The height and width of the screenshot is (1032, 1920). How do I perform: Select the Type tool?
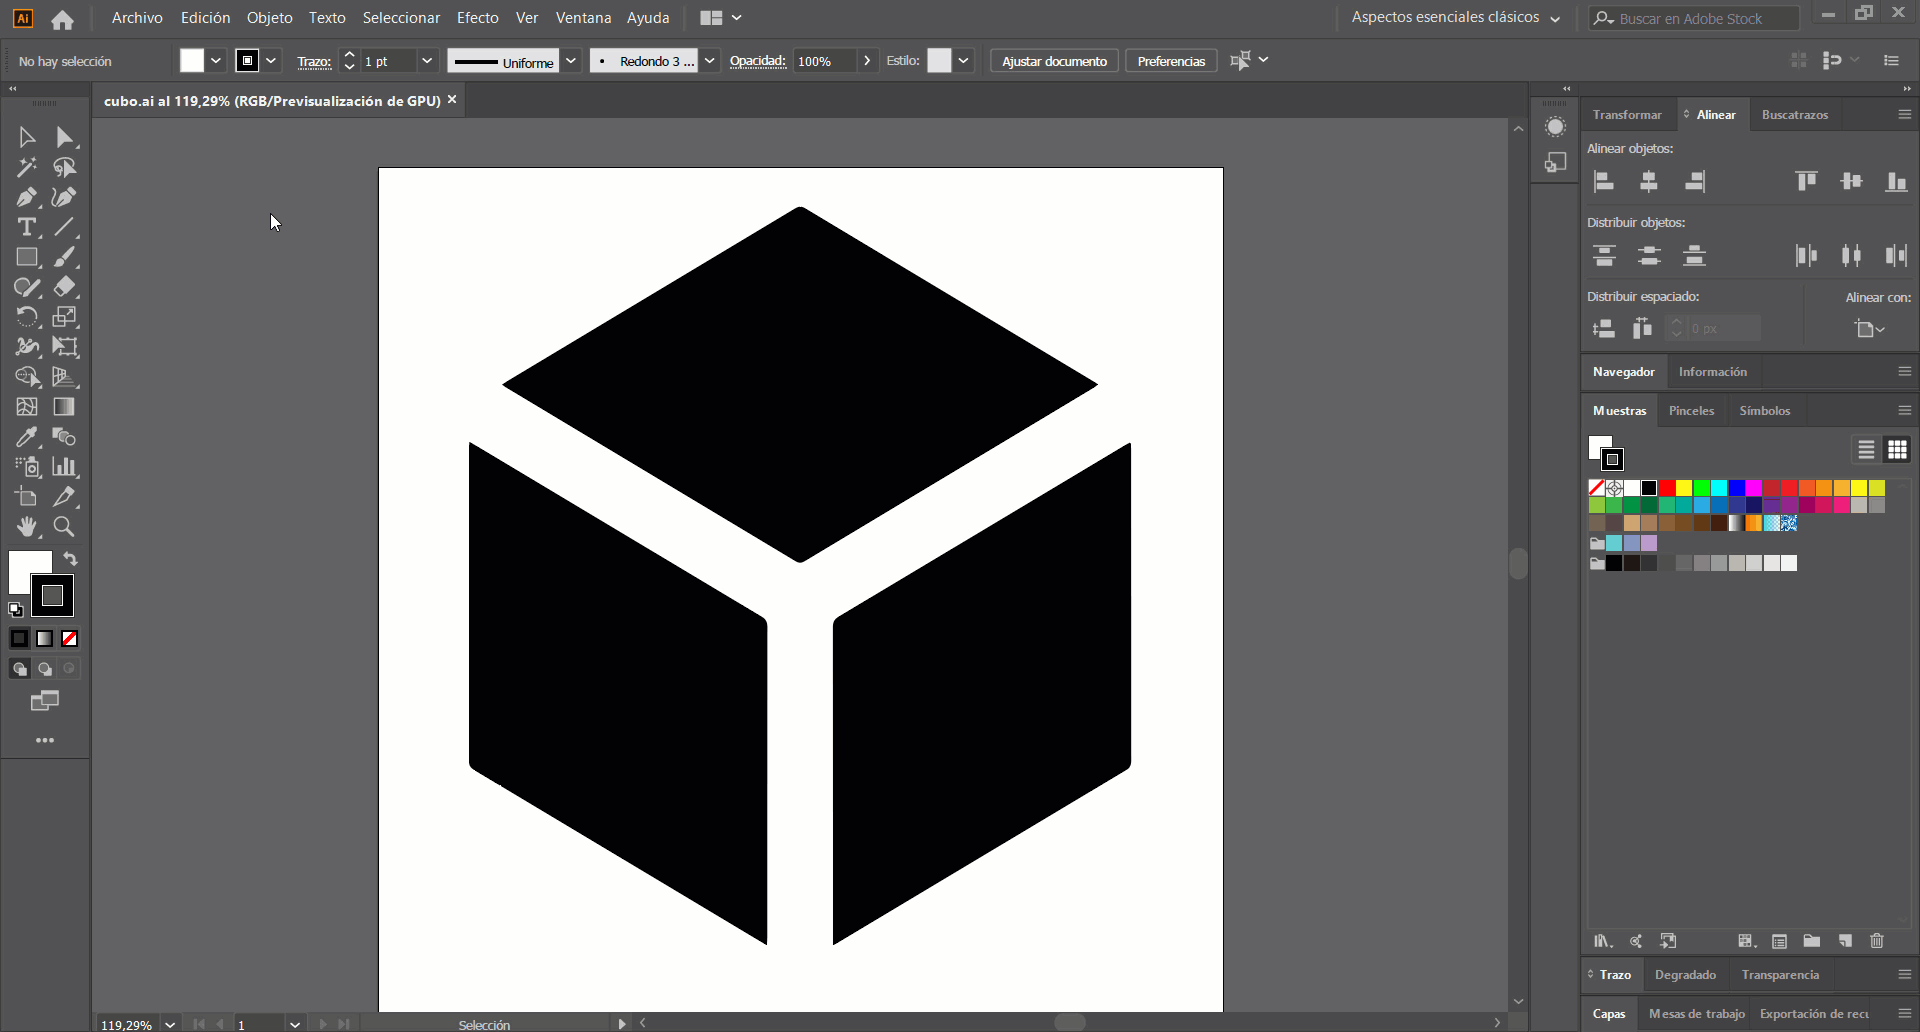[26, 228]
